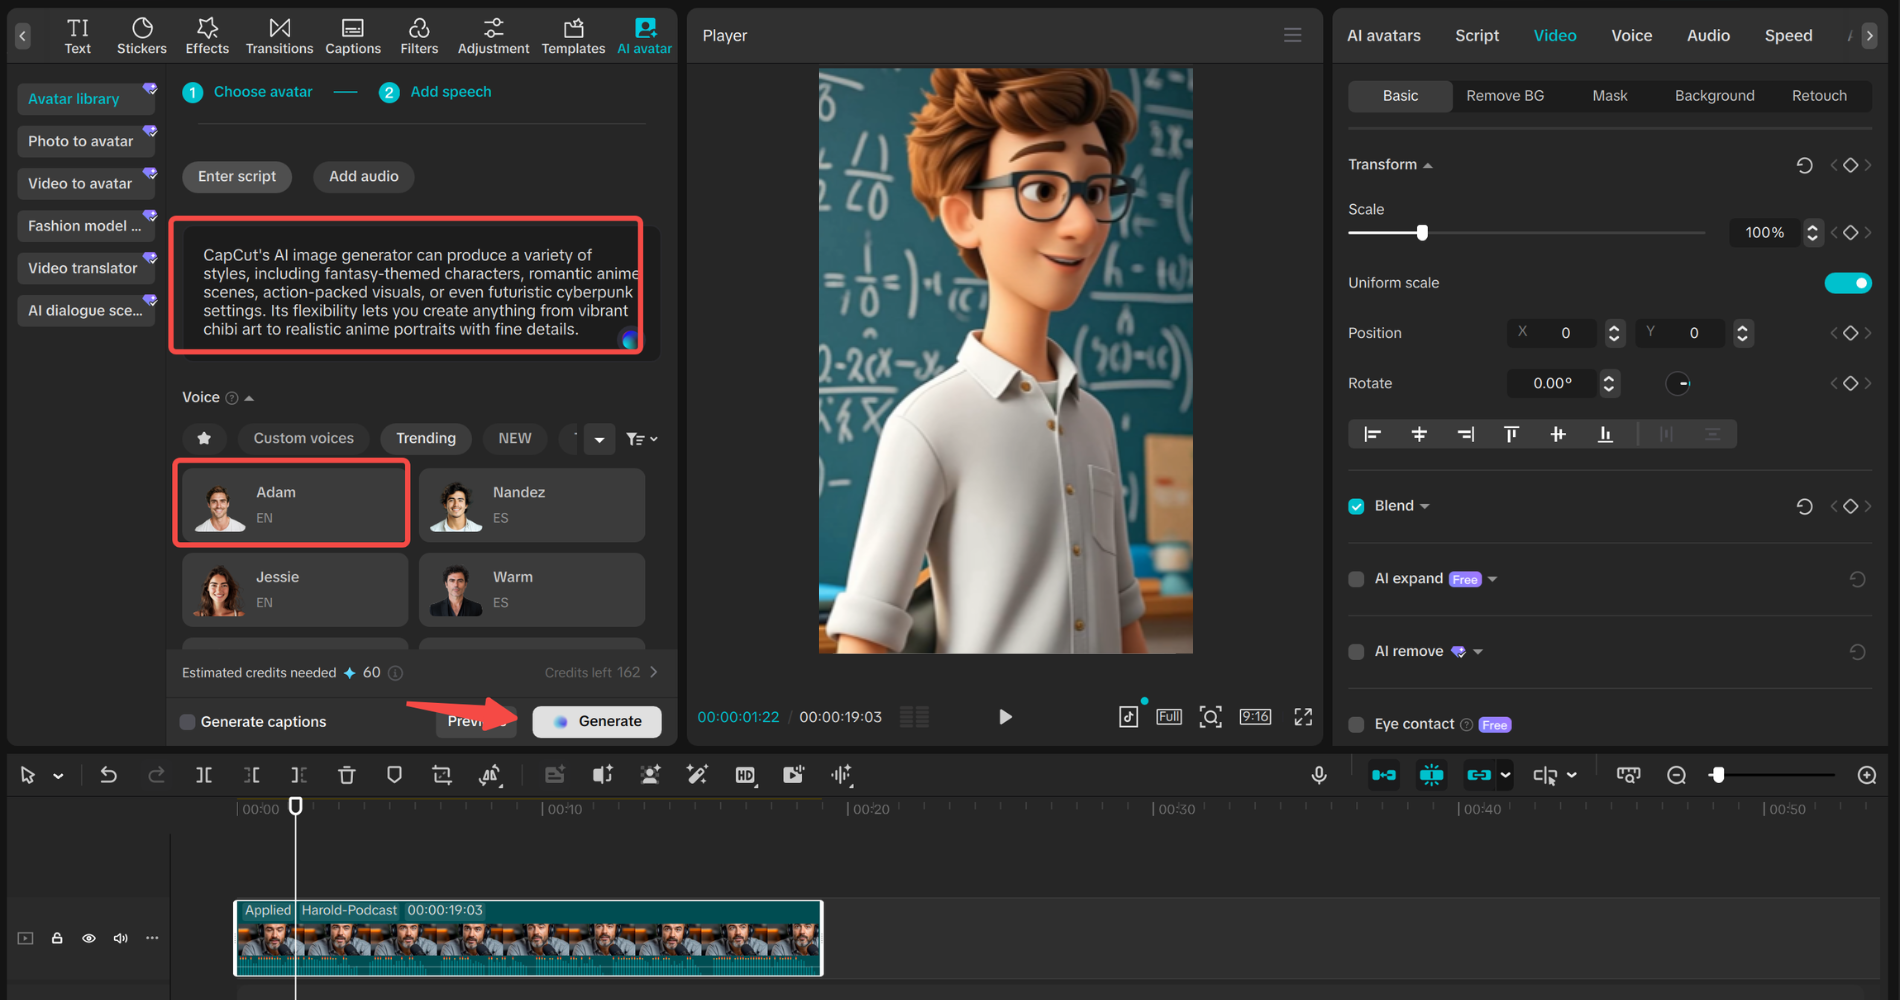Click the split clip icon
Image resolution: width=1900 pixels, height=1000 pixels.
[x=204, y=775]
